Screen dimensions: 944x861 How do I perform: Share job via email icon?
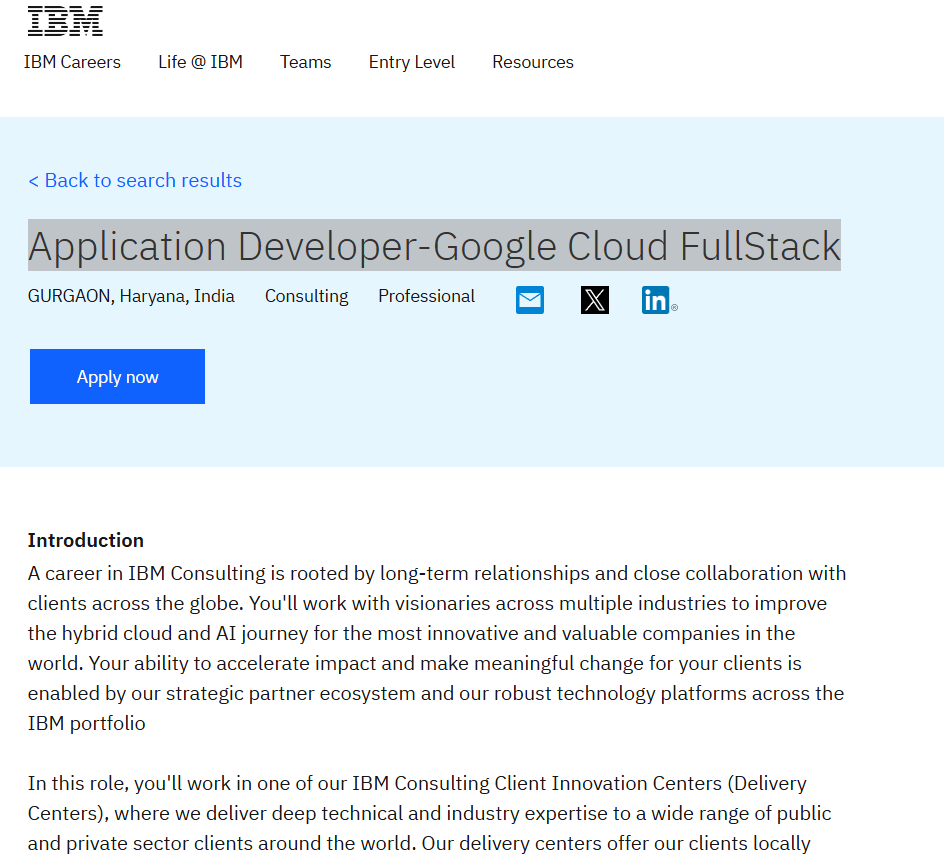pos(530,300)
